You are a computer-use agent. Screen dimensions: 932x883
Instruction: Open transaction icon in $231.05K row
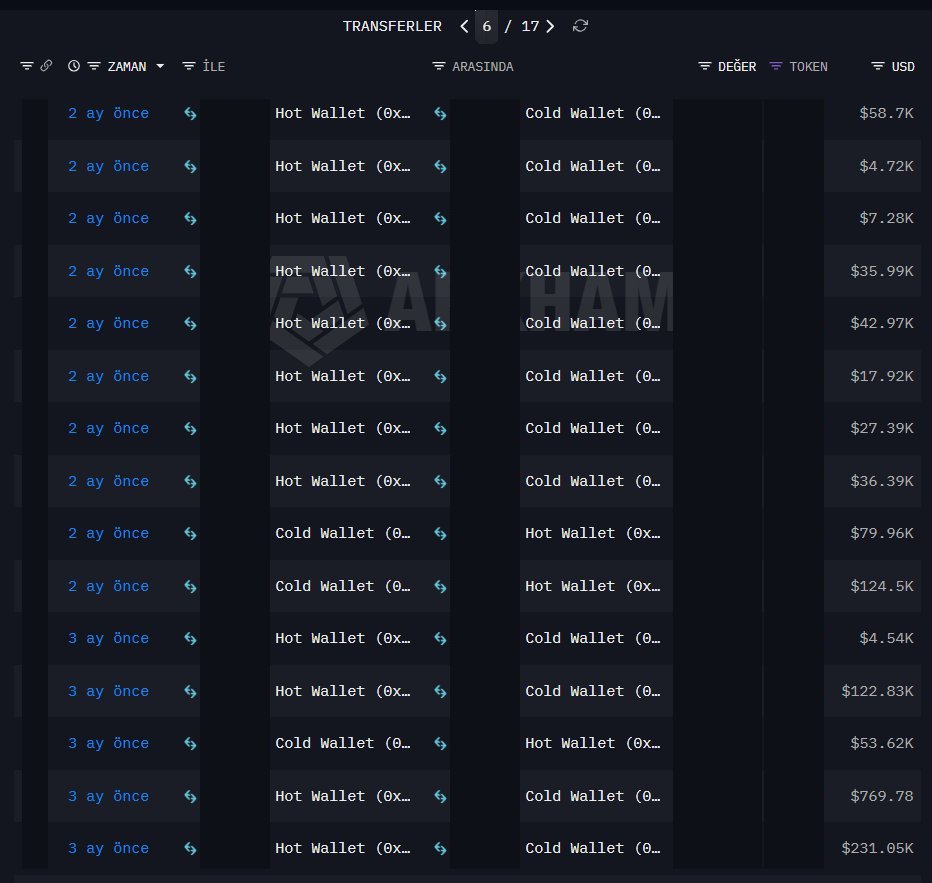[190, 849]
